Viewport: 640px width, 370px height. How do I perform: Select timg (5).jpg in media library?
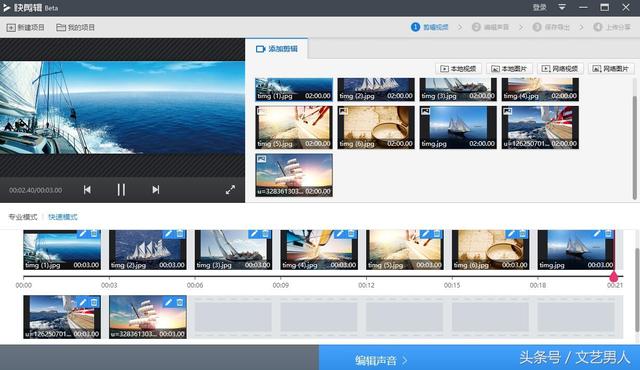[x=294, y=127]
